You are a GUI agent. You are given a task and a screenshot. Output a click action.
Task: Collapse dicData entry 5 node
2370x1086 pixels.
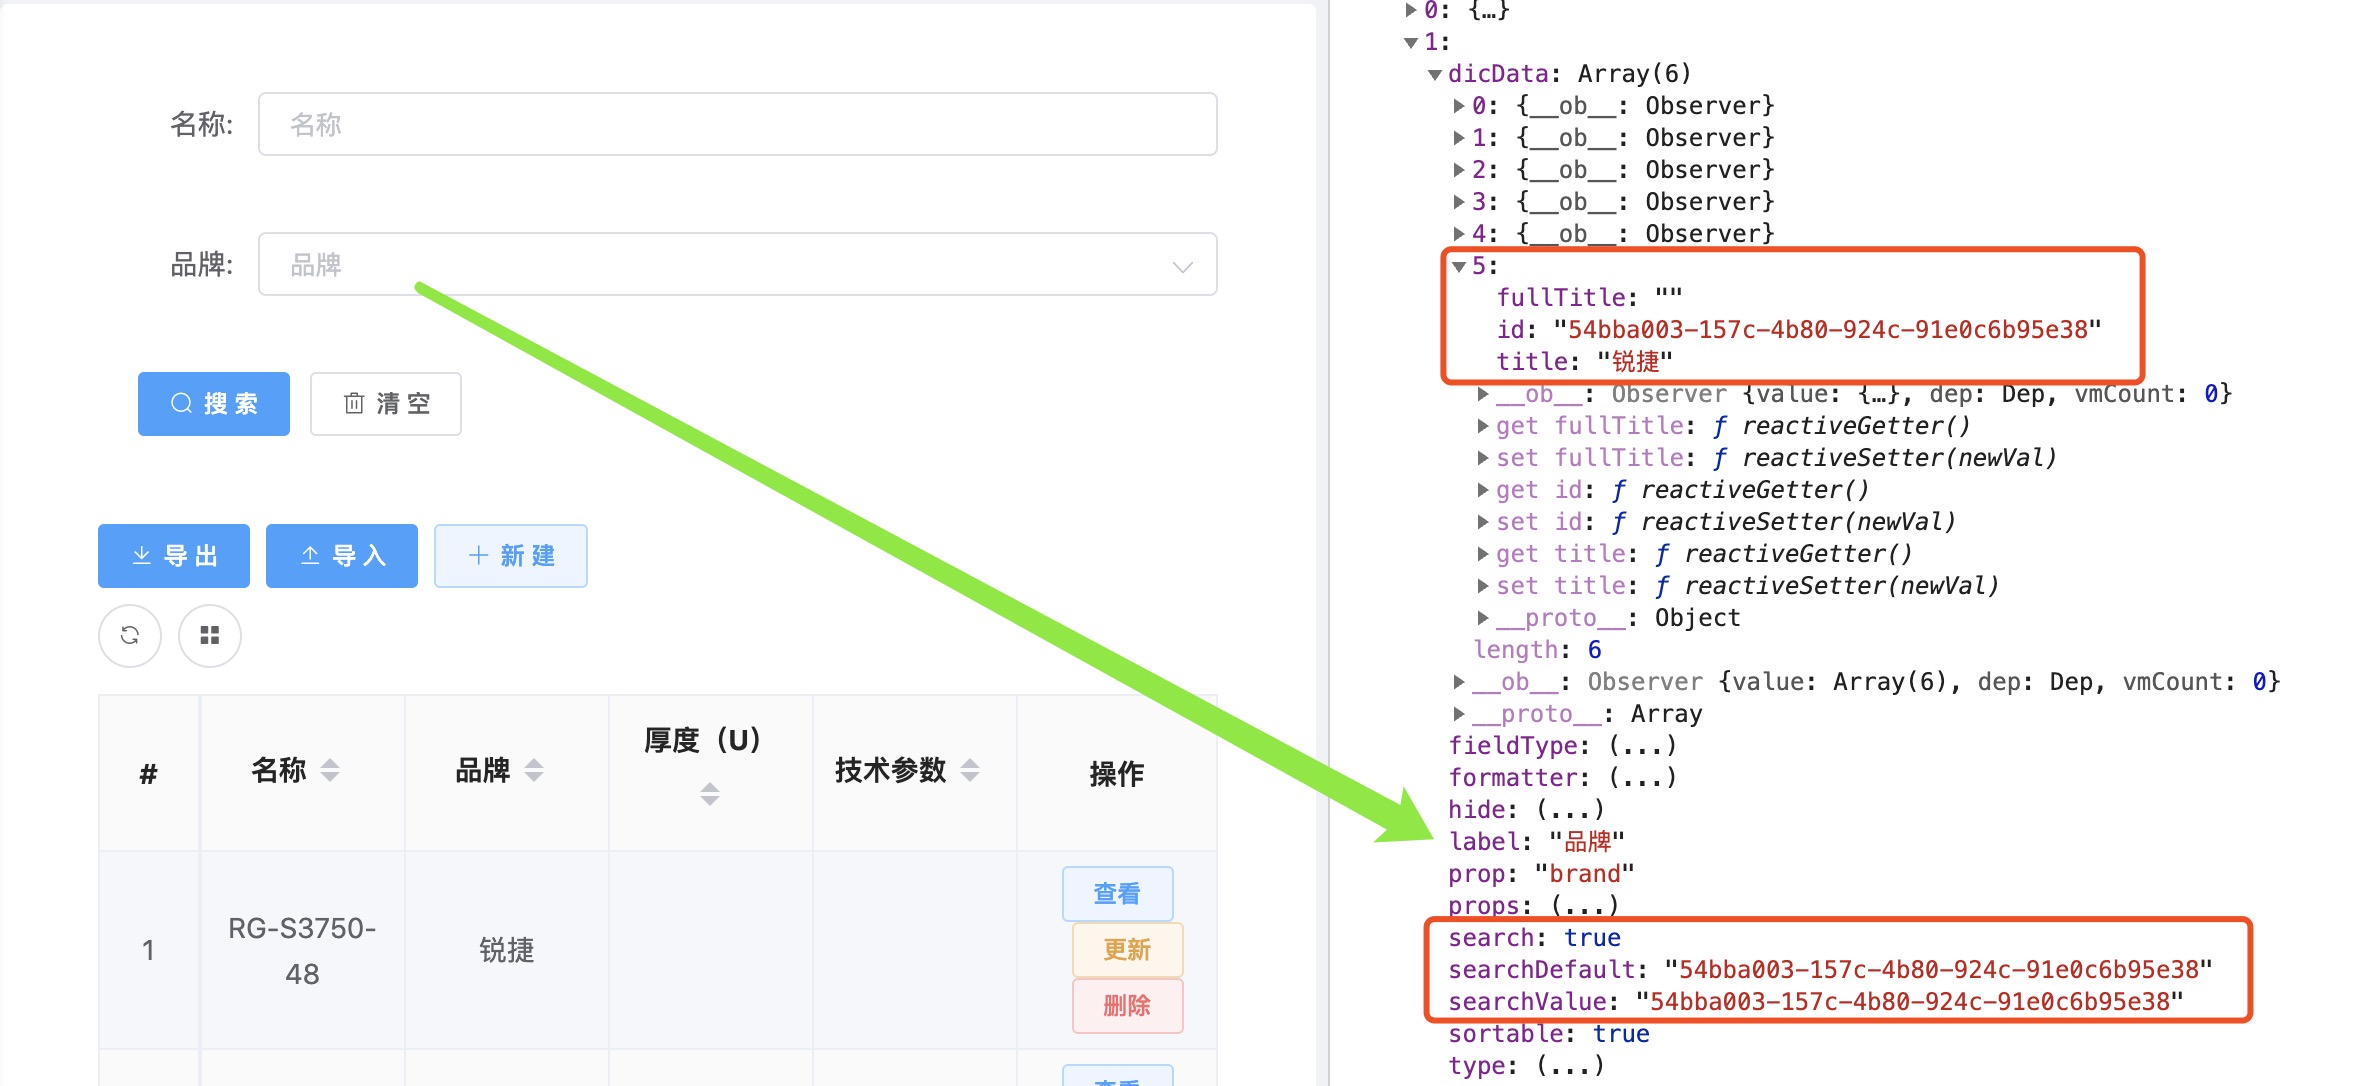pyautogui.click(x=1459, y=266)
